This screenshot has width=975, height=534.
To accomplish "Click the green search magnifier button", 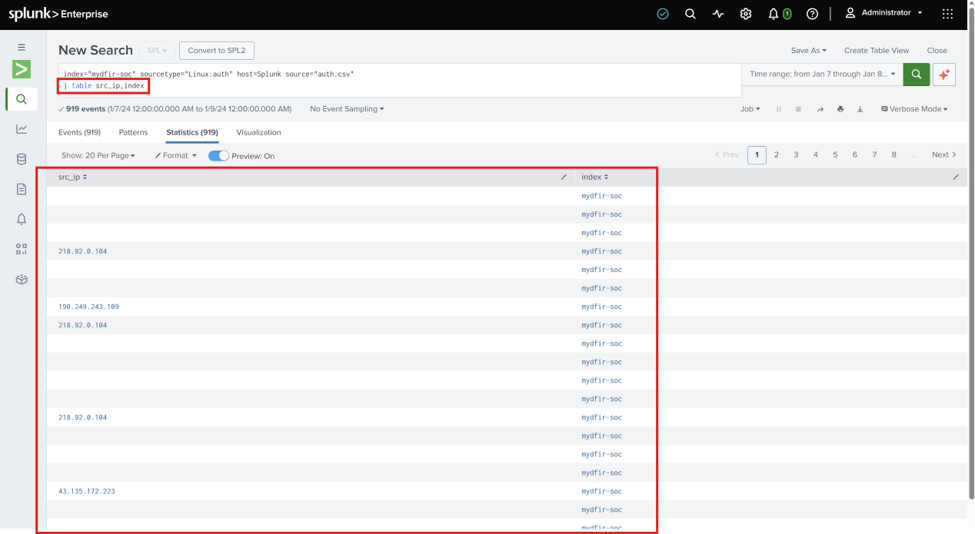I will (916, 74).
